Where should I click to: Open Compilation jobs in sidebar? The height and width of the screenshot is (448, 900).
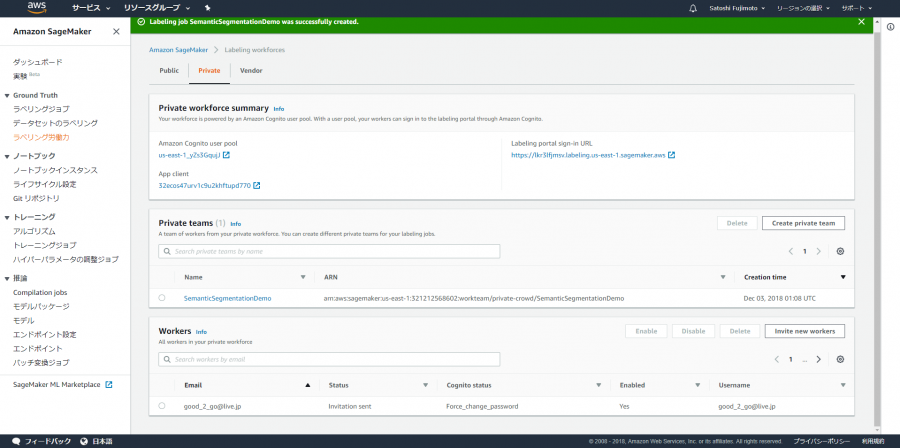point(40,293)
